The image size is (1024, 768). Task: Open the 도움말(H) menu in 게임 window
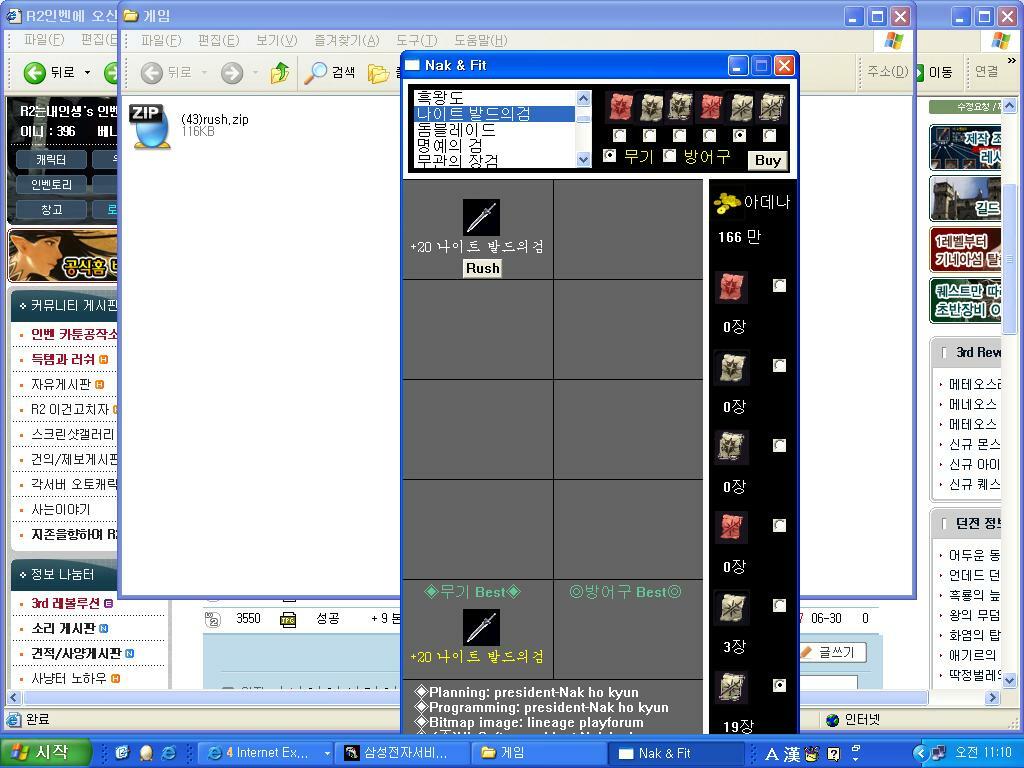coord(481,40)
